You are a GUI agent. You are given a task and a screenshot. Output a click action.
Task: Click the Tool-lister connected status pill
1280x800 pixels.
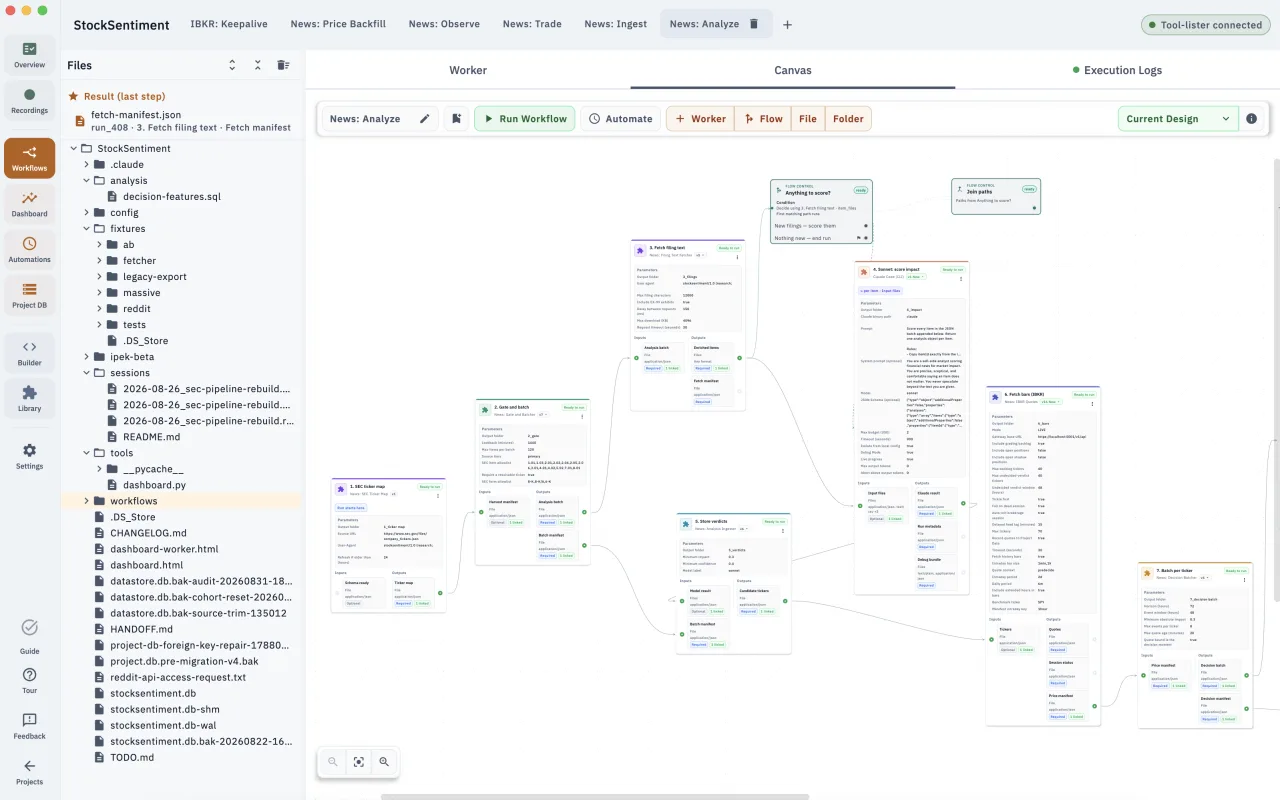[x=1205, y=25]
